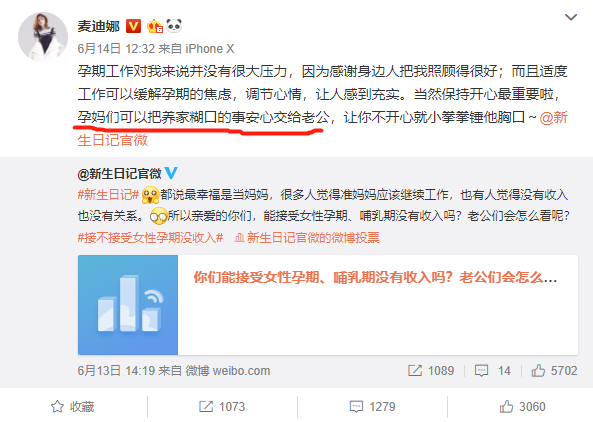
Task: Open the poll card title about 孕期收入
Action: pos(375,278)
